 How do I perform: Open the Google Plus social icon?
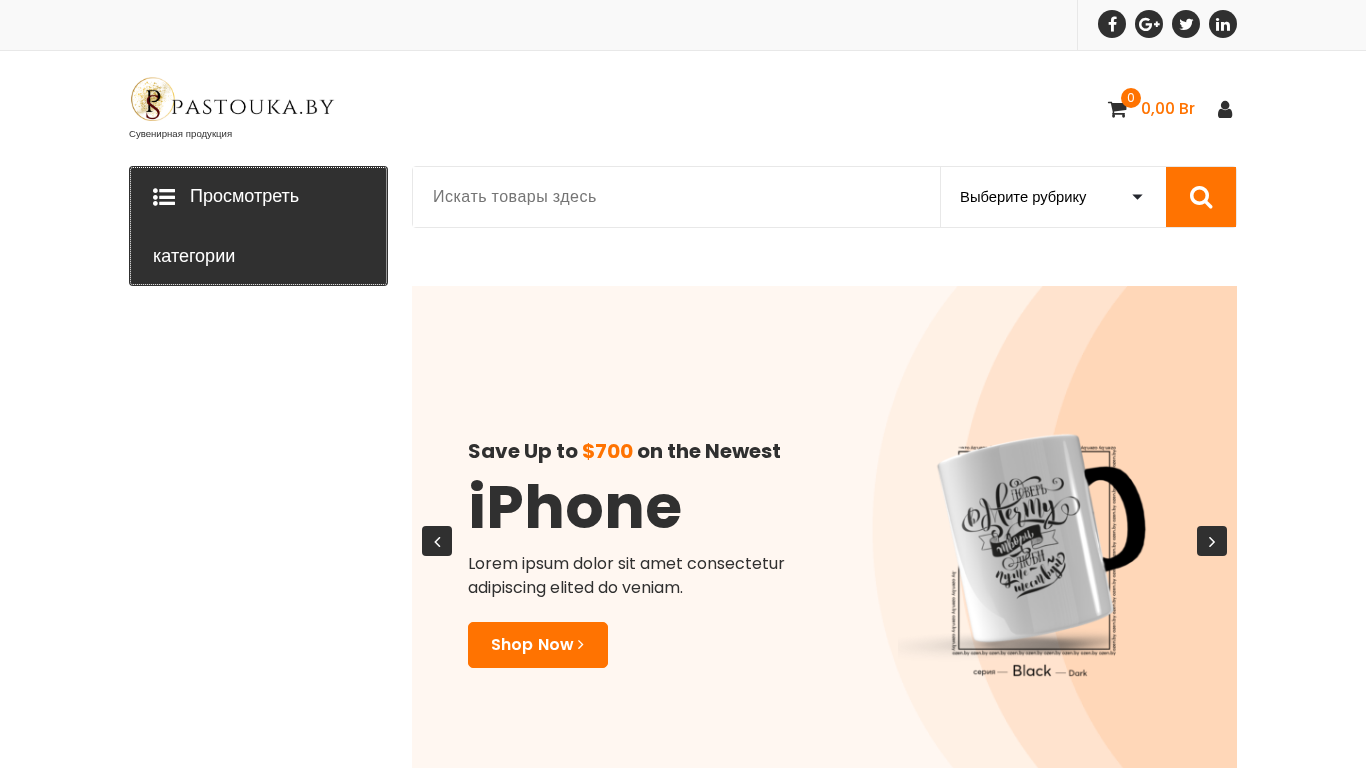click(x=1149, y=24)
